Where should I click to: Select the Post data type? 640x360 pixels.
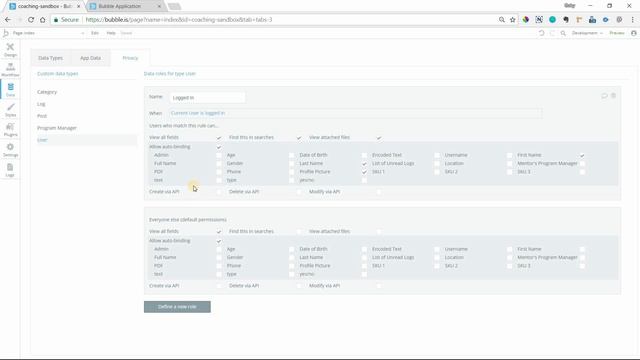click(x=42, y=116)
